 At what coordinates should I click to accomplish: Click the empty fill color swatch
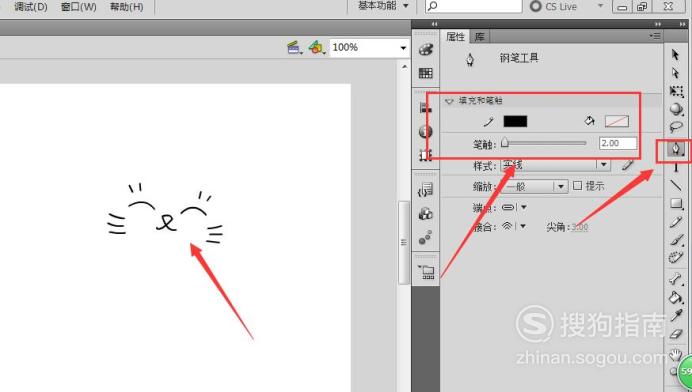[617, 121]
